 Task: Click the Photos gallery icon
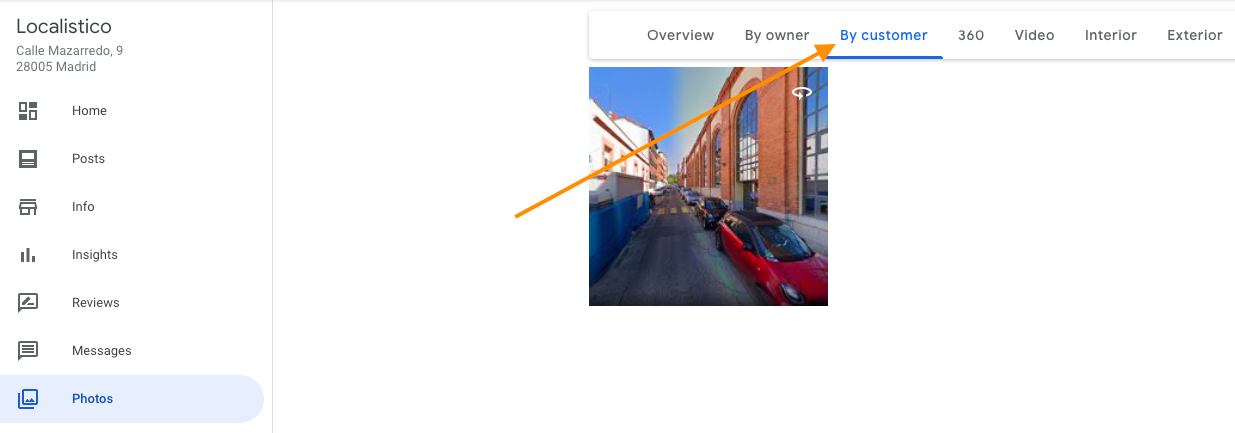(28, 399)
